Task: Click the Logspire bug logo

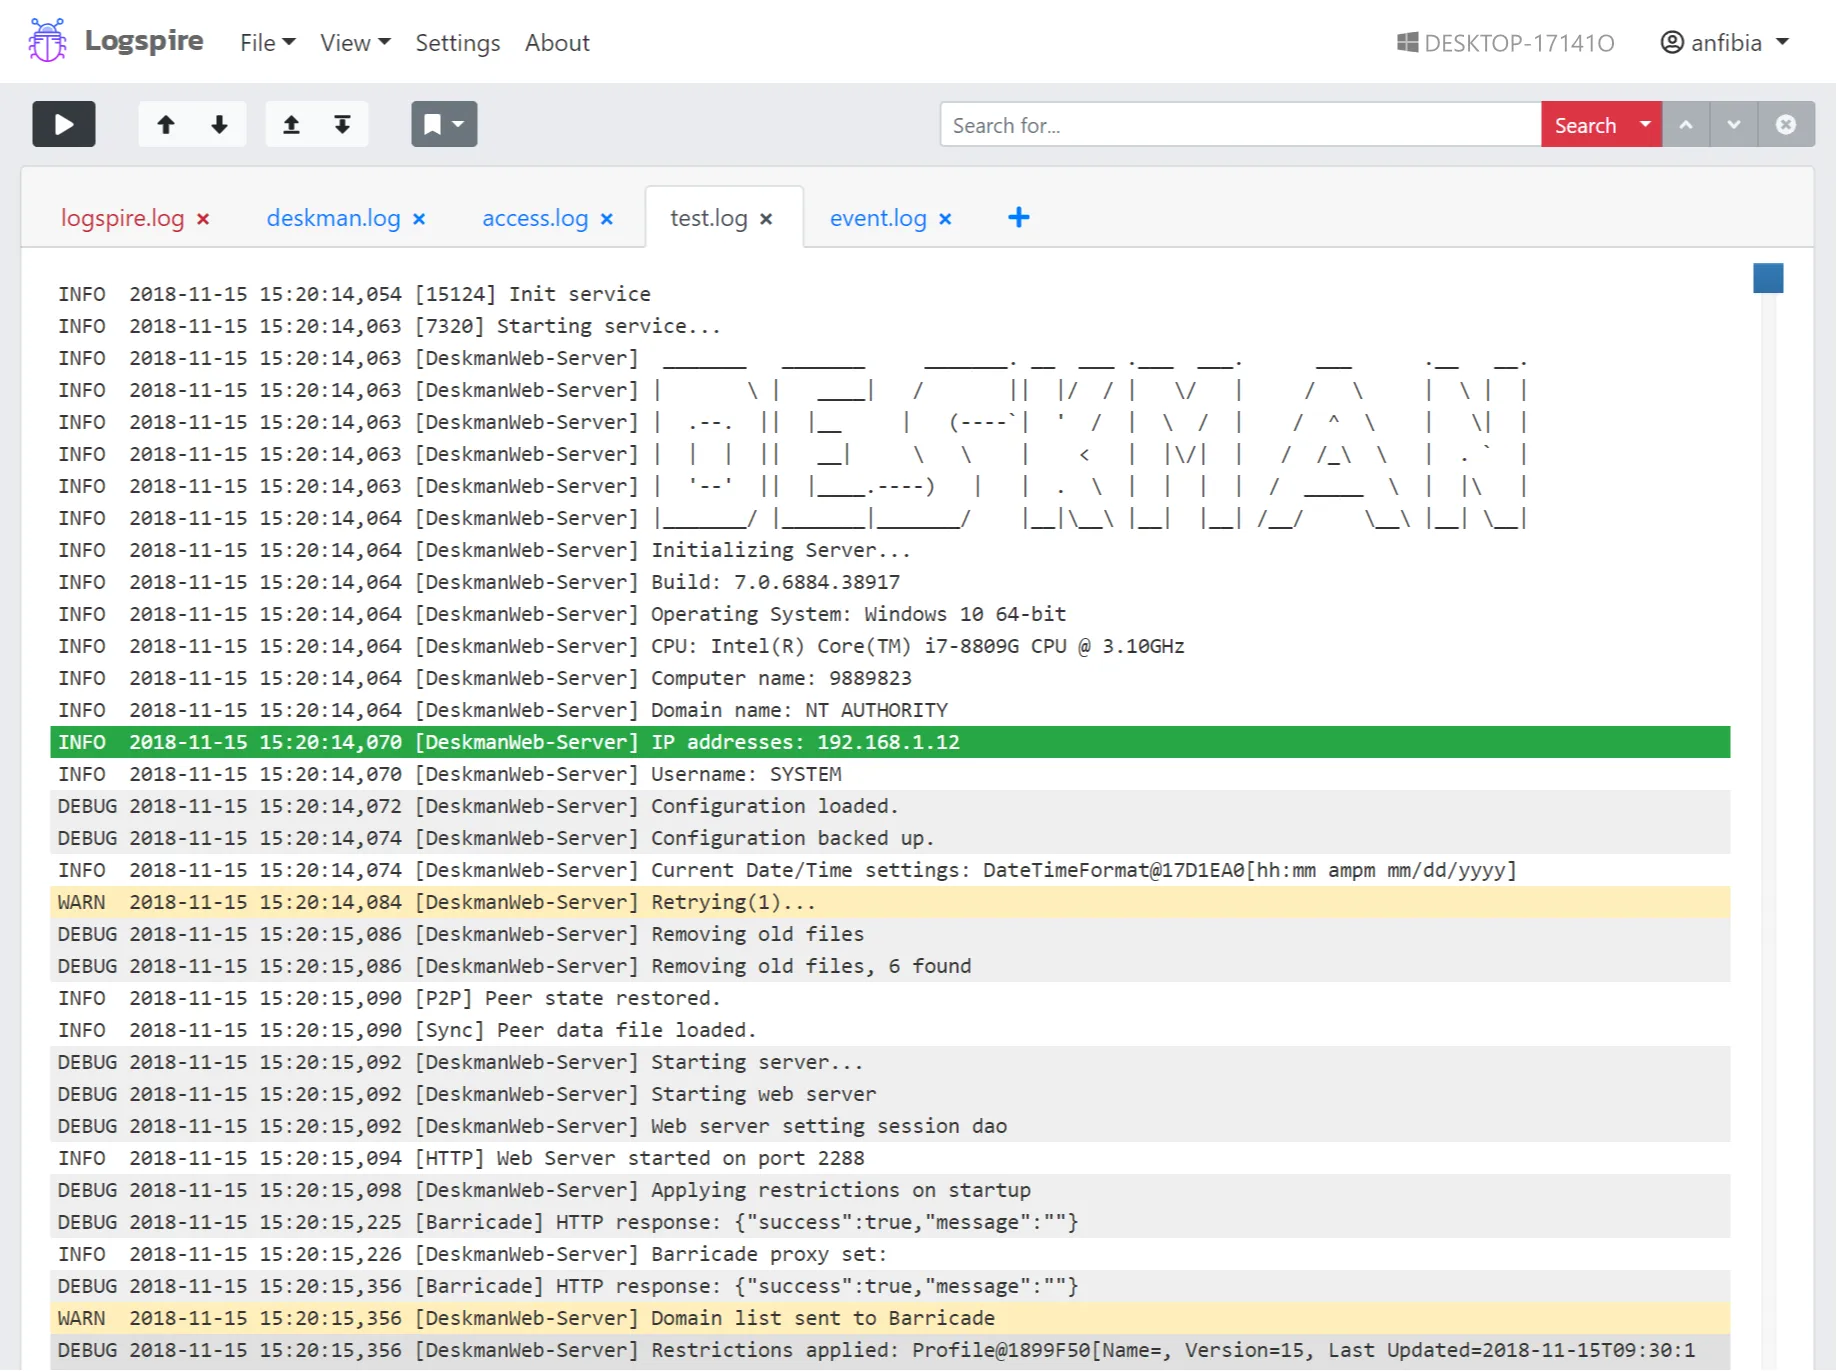Action: click(x=46, y=41)
